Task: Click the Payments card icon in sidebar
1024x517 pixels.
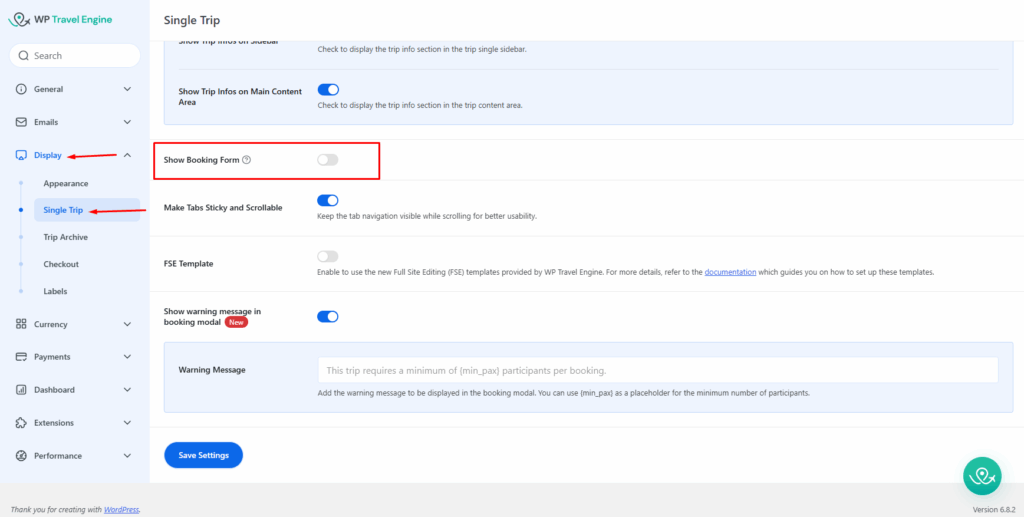Action: [22, 357]
